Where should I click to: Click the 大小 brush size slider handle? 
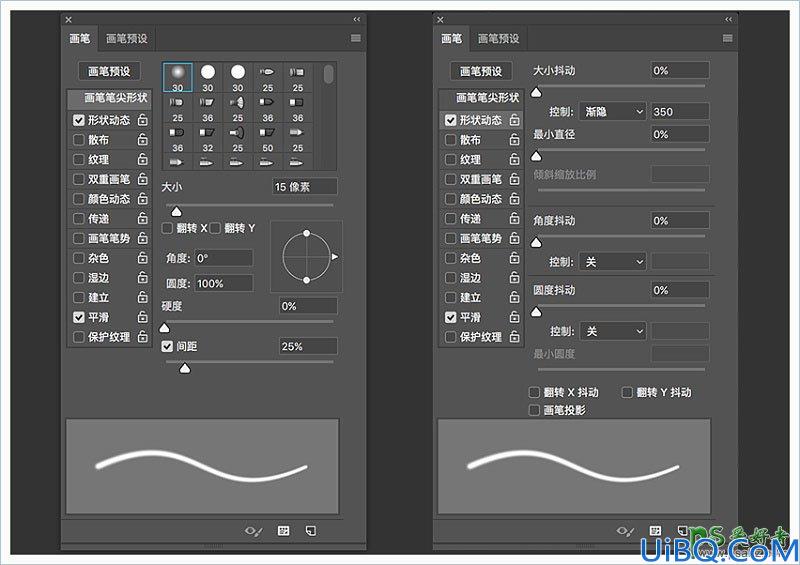(x=177, y=211)
